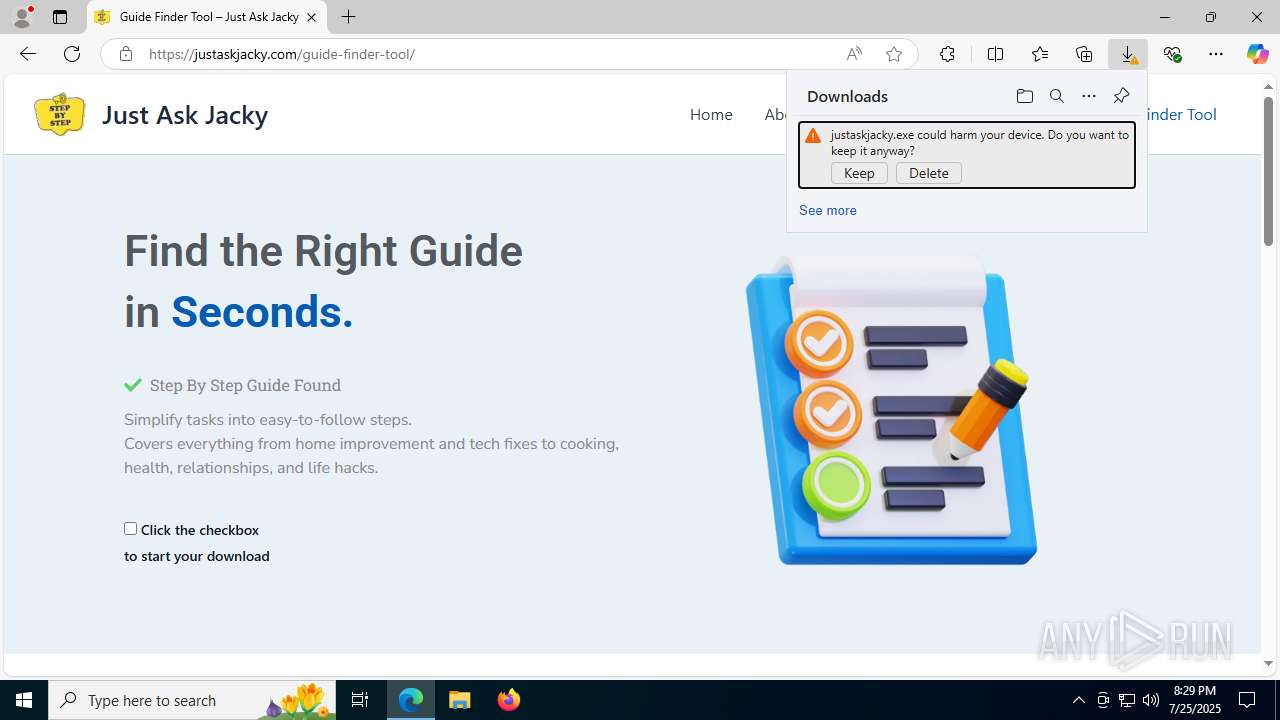The width and height of the screenshot is (1280, 720).
Task: Open Microsoft Edge taskbar icon
Action: coord(411,700)
